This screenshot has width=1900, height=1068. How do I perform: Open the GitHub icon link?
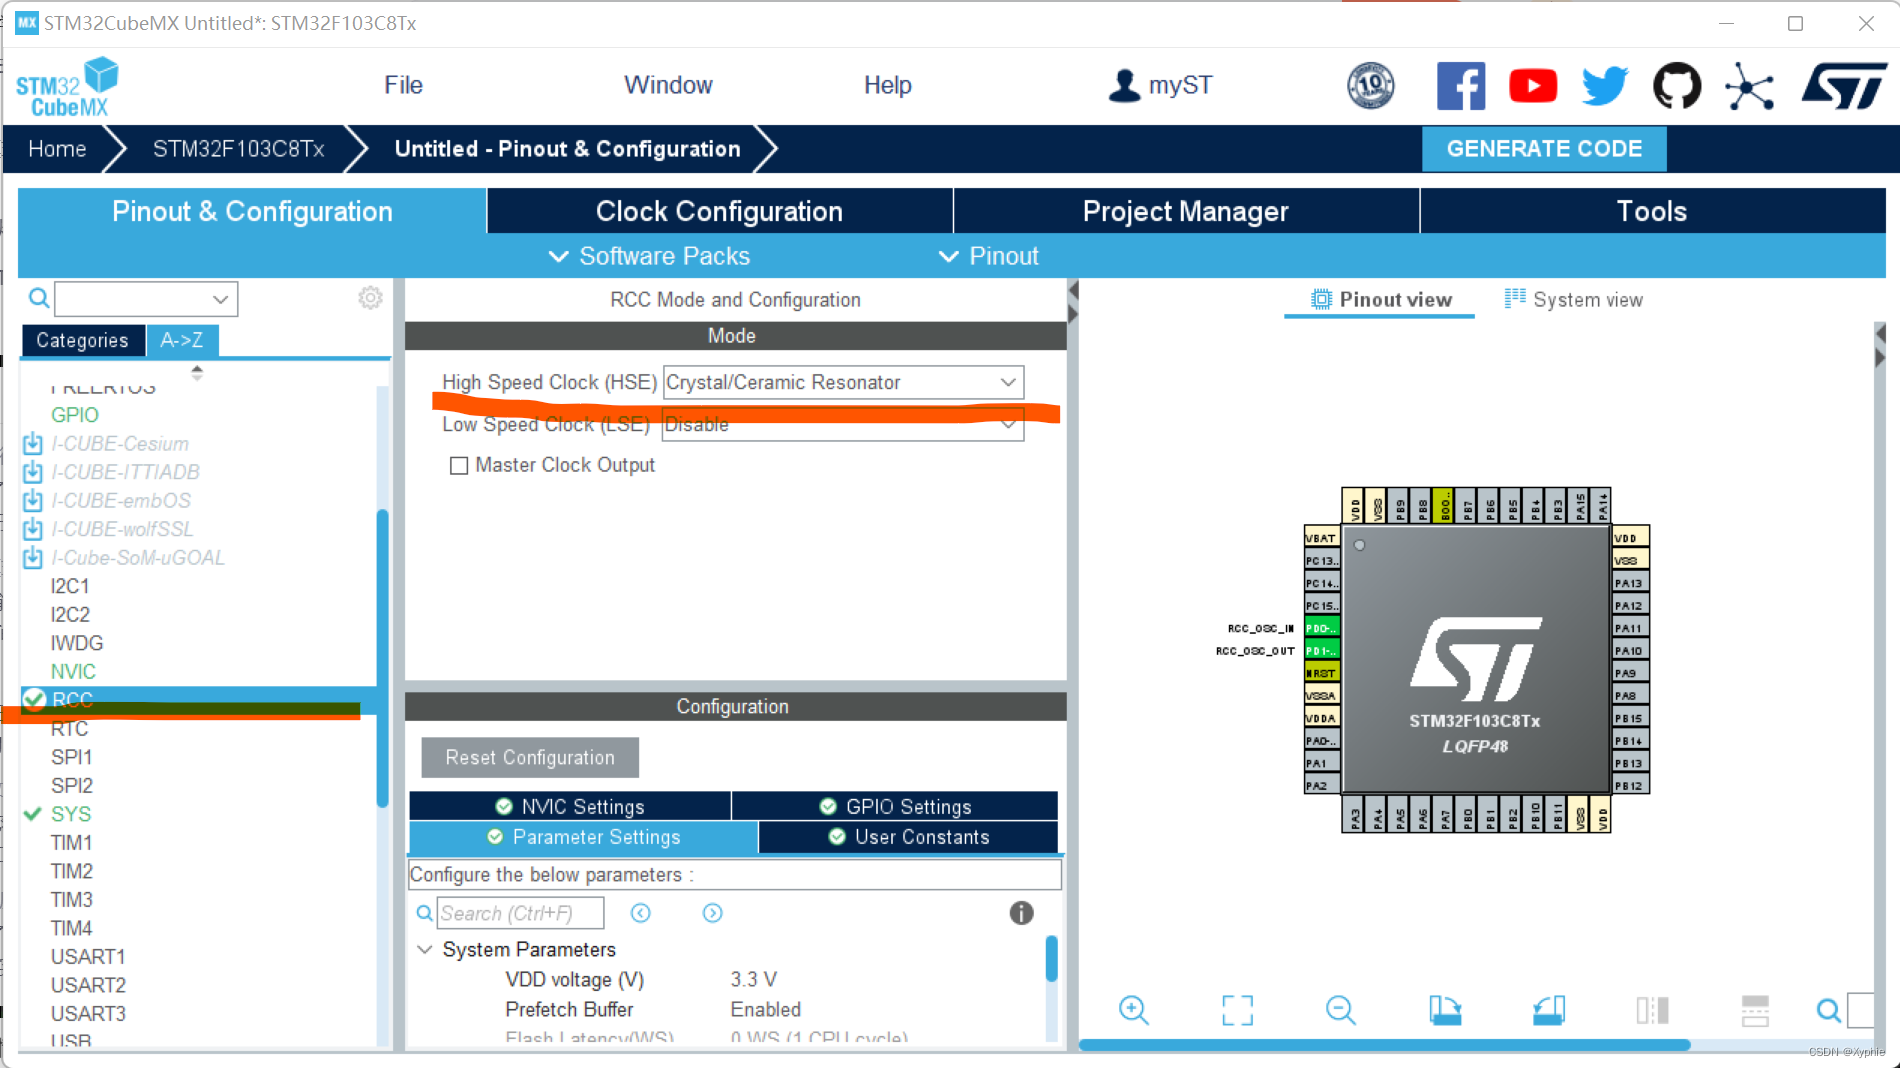tap(1677, 86)
